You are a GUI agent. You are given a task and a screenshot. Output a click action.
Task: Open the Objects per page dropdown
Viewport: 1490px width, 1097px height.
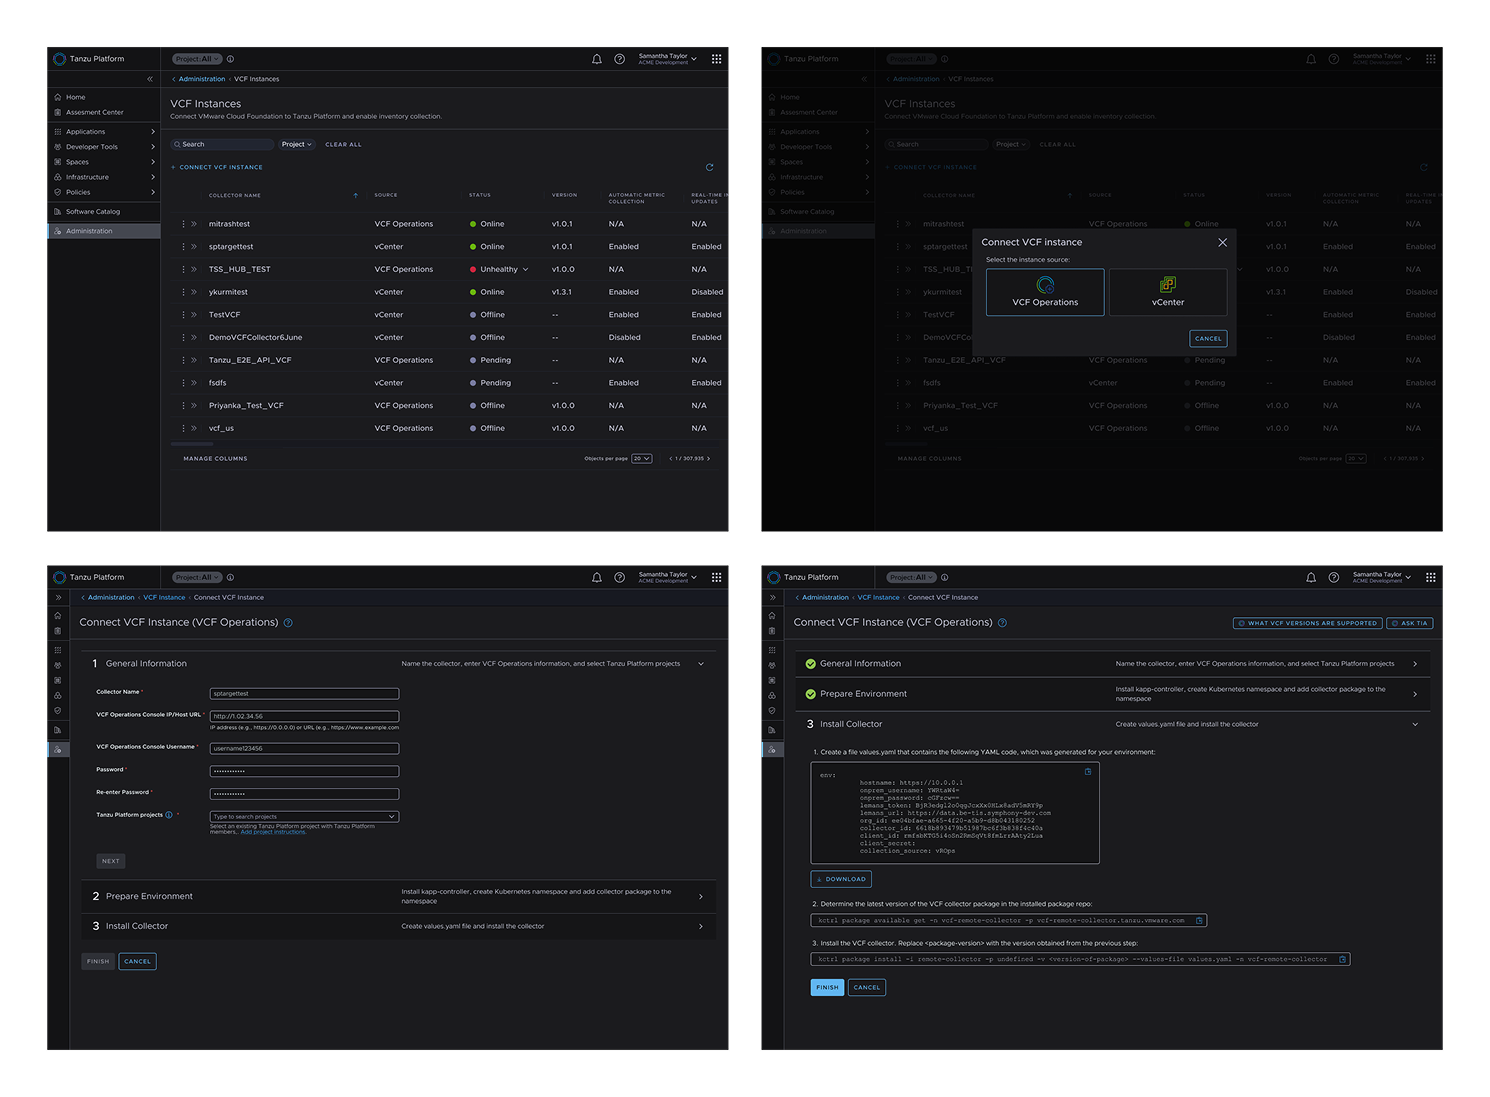(642, 459)
